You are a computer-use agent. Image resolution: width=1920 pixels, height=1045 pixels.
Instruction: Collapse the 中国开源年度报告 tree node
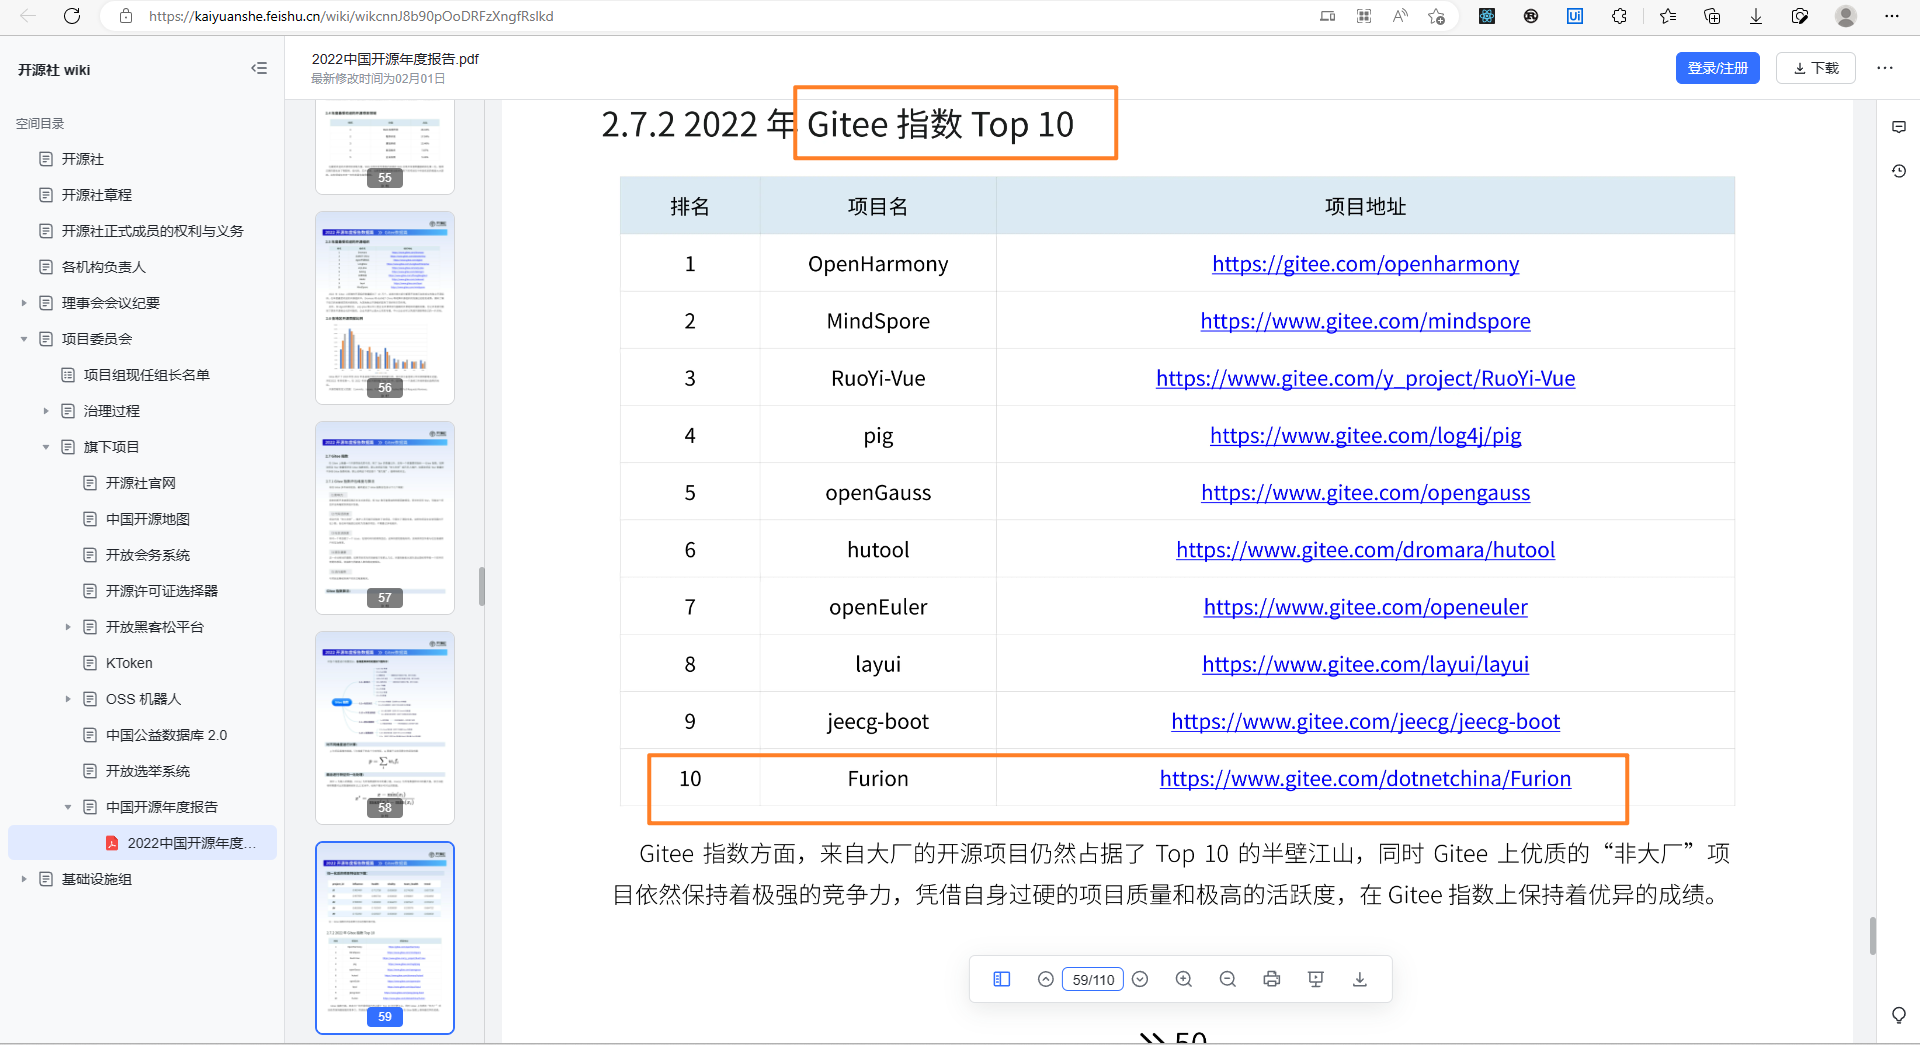point(68,807)
